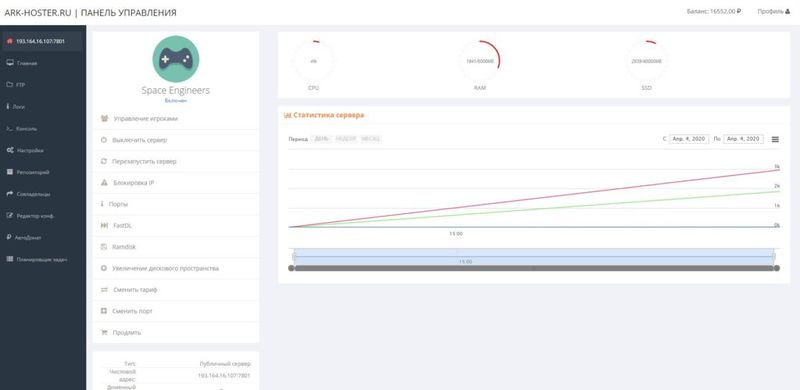Open Настройки gears icon in sidebar
This screenshot has height=390, width=800.
pyautogui.click(x=10, y=151)
